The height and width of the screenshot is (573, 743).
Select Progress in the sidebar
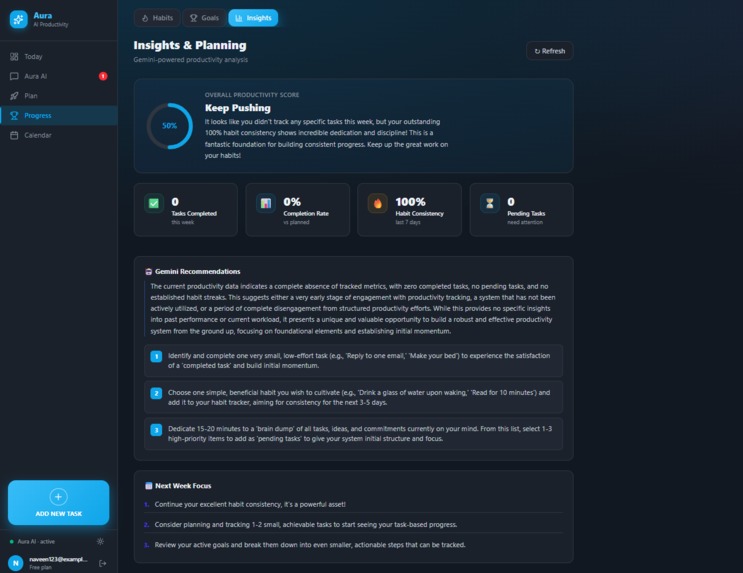click(59, 116)
